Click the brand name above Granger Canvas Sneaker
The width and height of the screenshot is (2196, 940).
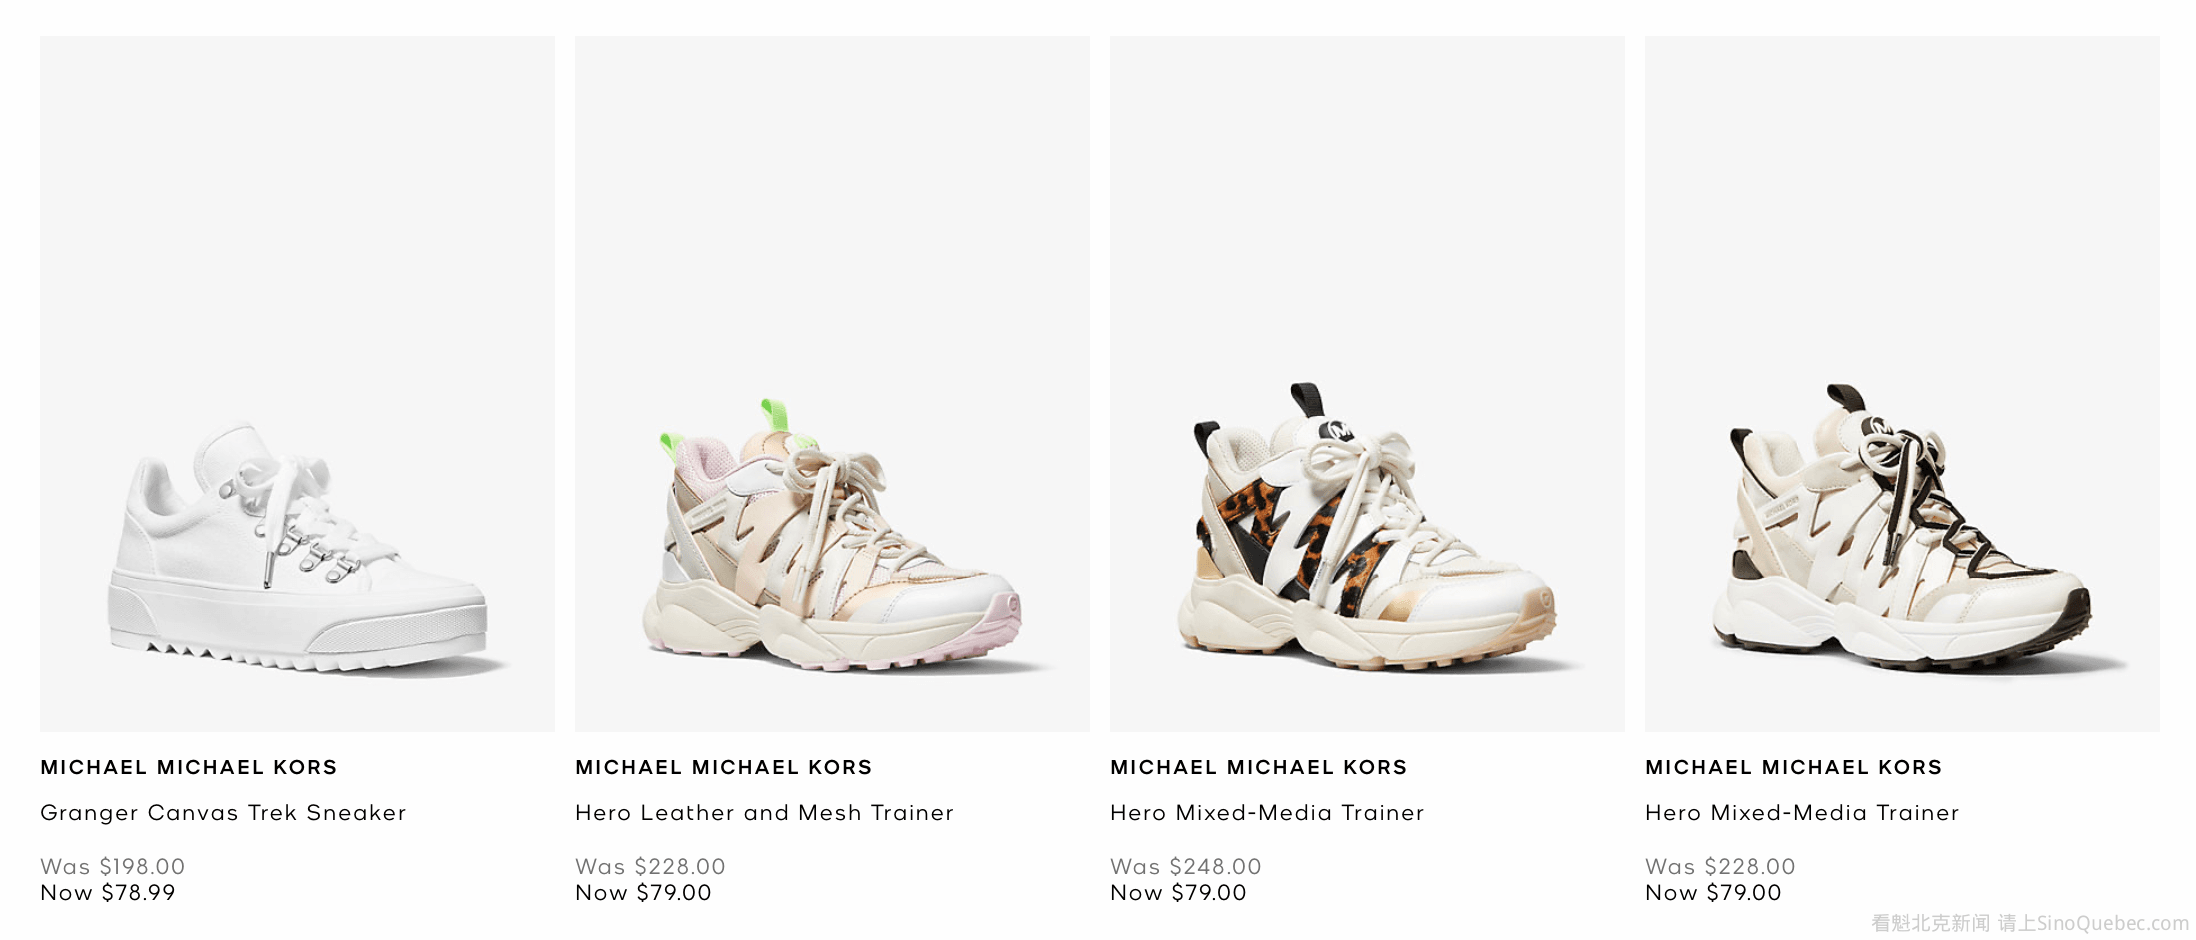click(189, 767)
